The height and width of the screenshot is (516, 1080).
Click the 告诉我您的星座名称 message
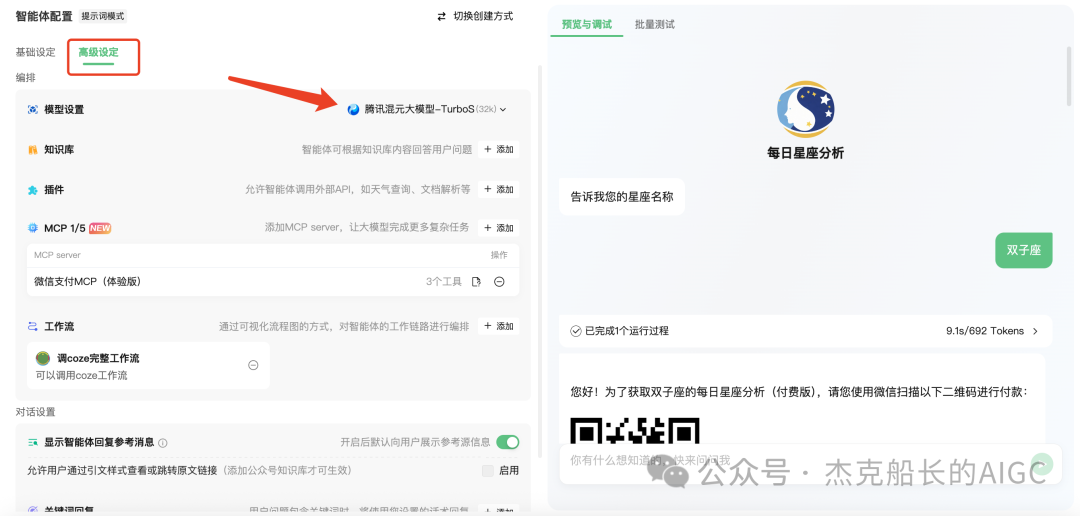[622, 197]
